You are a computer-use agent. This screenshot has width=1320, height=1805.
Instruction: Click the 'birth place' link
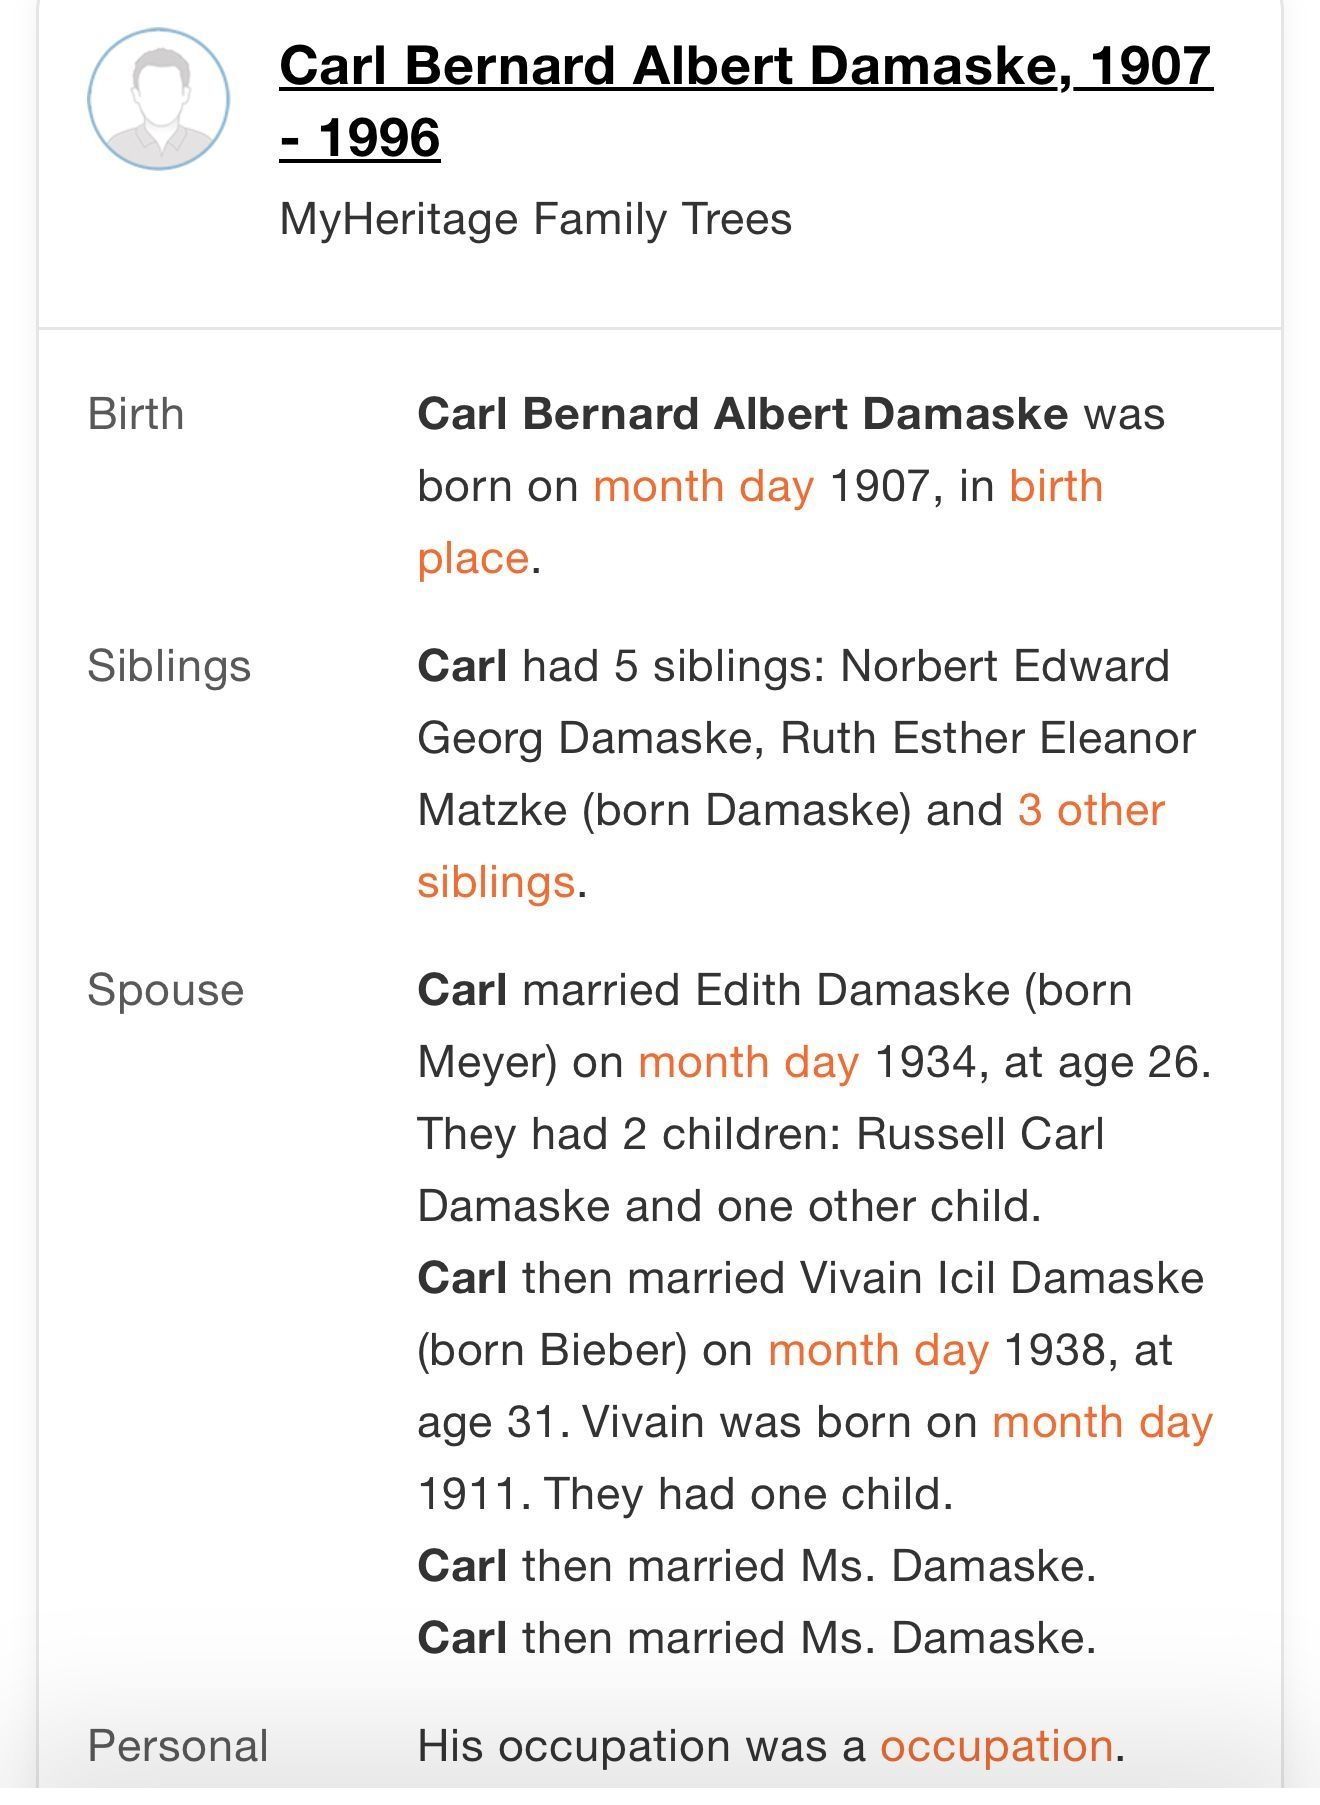1055,487
